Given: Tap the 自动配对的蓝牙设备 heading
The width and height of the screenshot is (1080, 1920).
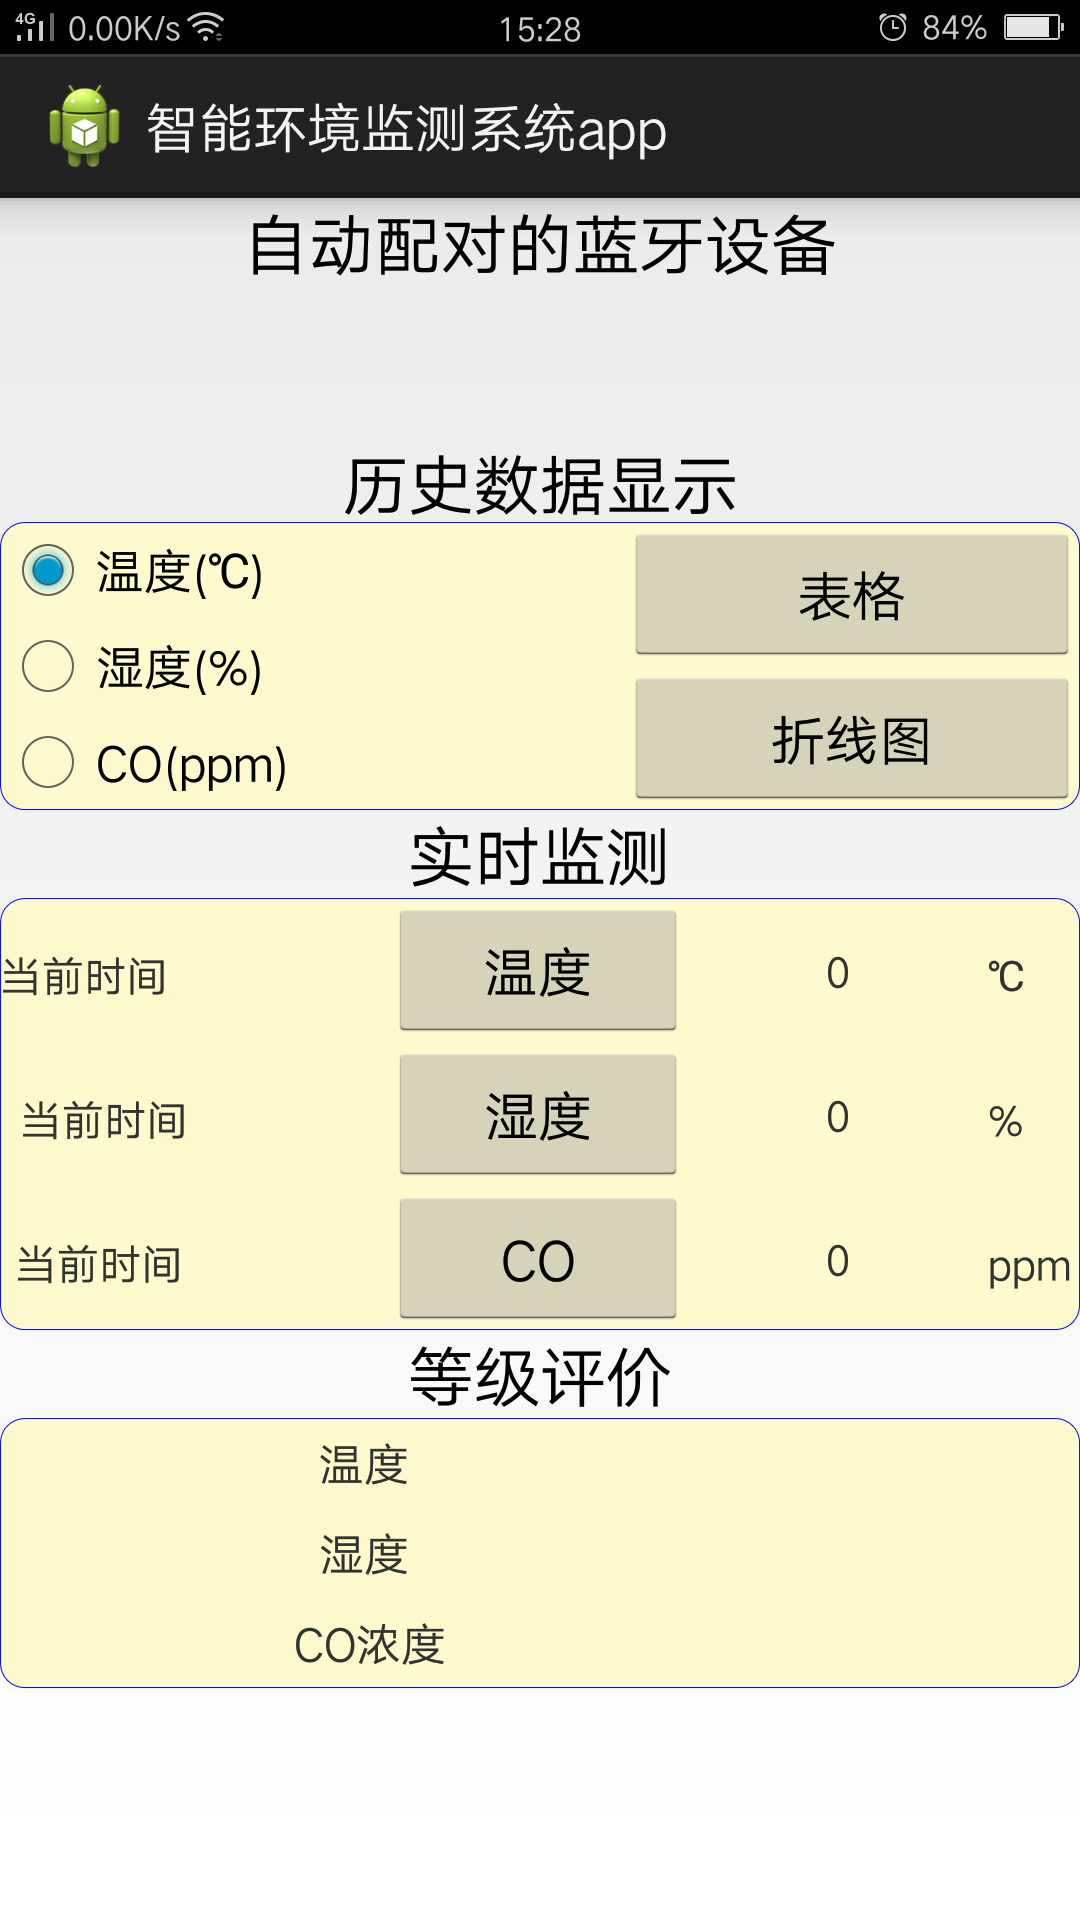Looking at the screenshot, I should pyautogui.click(x=540, y=246).
